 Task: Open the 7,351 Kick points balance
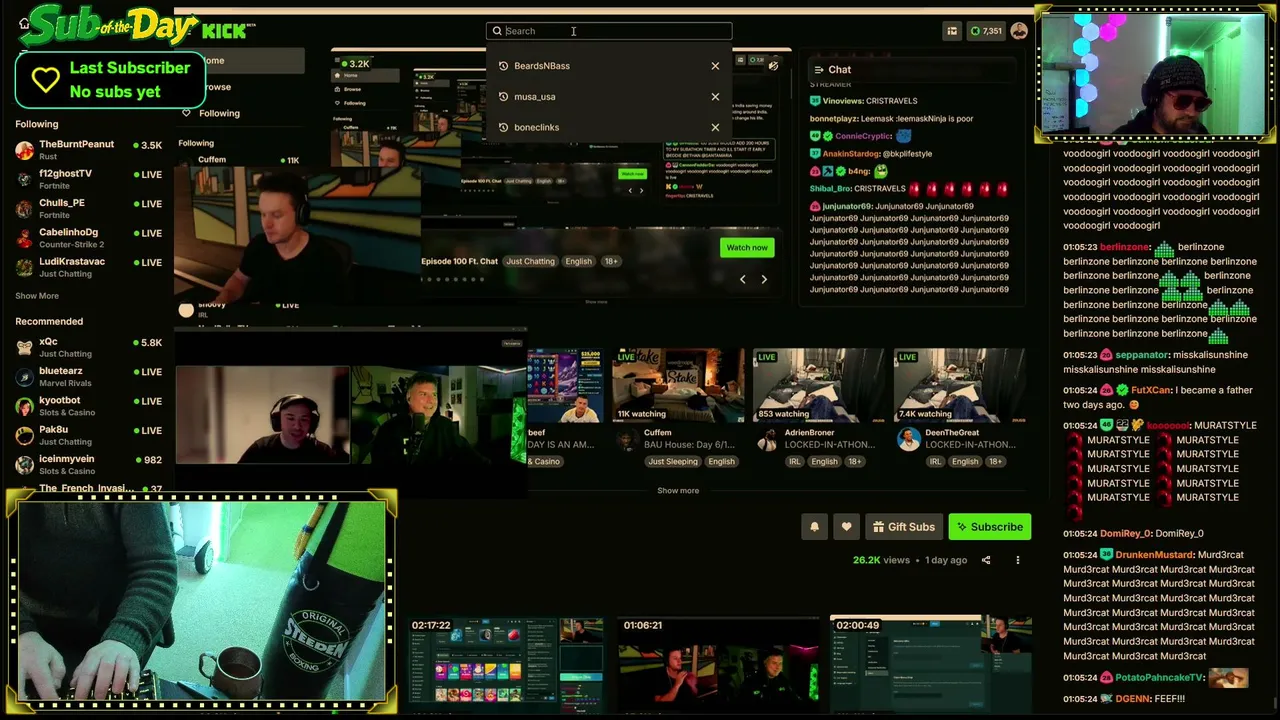985,31
